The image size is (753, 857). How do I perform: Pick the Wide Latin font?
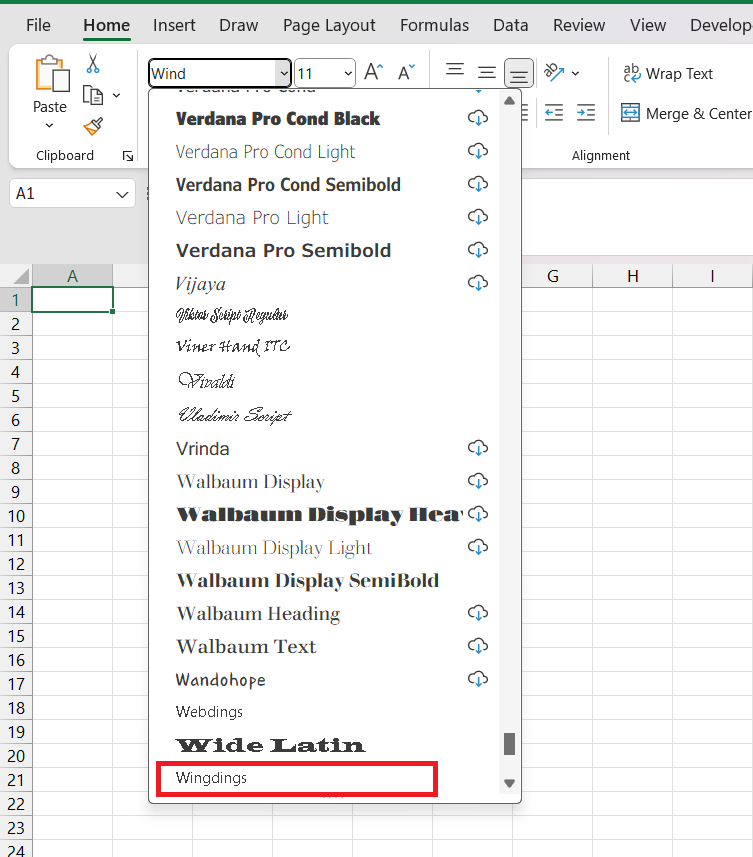pos(270,745)
